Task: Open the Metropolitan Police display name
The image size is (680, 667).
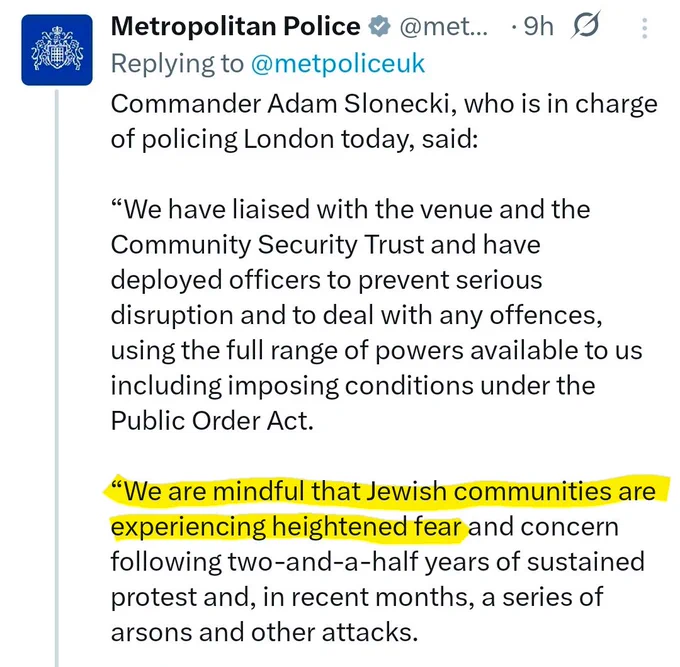Action: [235, 26]
